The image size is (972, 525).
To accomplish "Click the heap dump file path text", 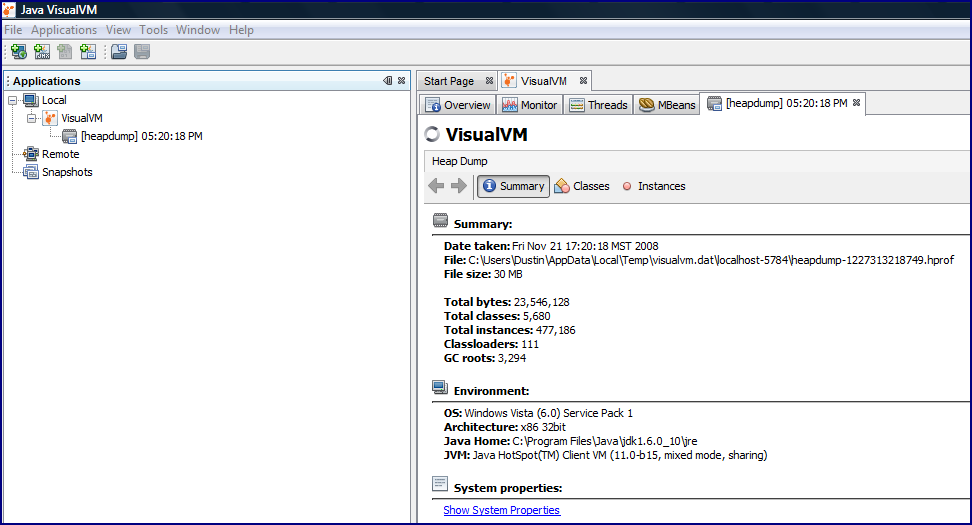I will coord(711,260).
